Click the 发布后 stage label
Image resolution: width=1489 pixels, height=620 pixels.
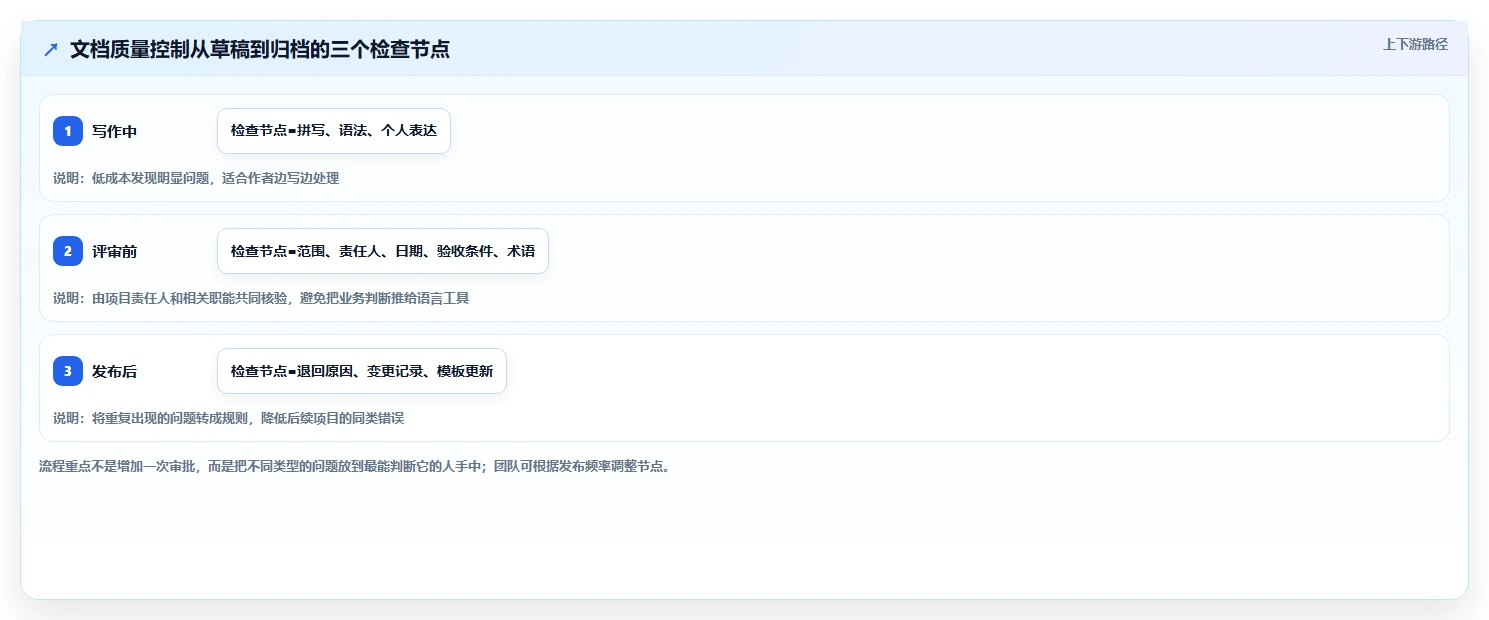pos(114,371)
